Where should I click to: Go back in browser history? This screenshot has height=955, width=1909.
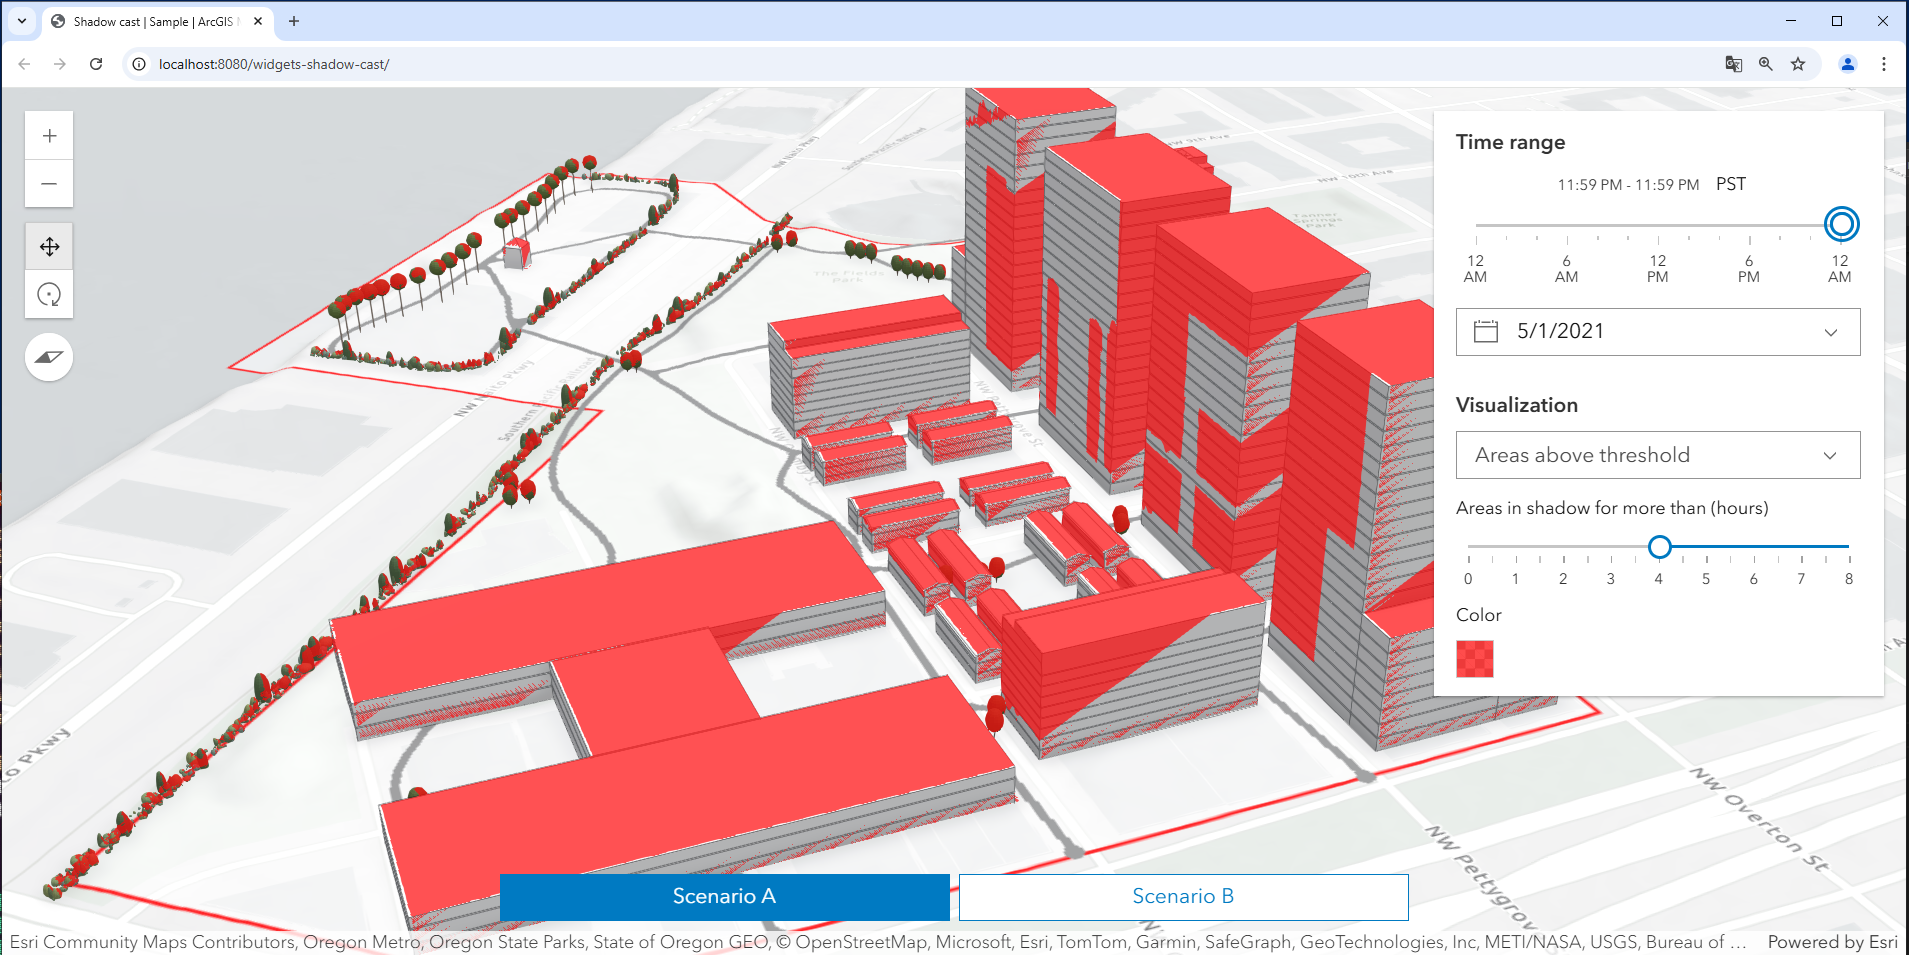tap(25, 64)
